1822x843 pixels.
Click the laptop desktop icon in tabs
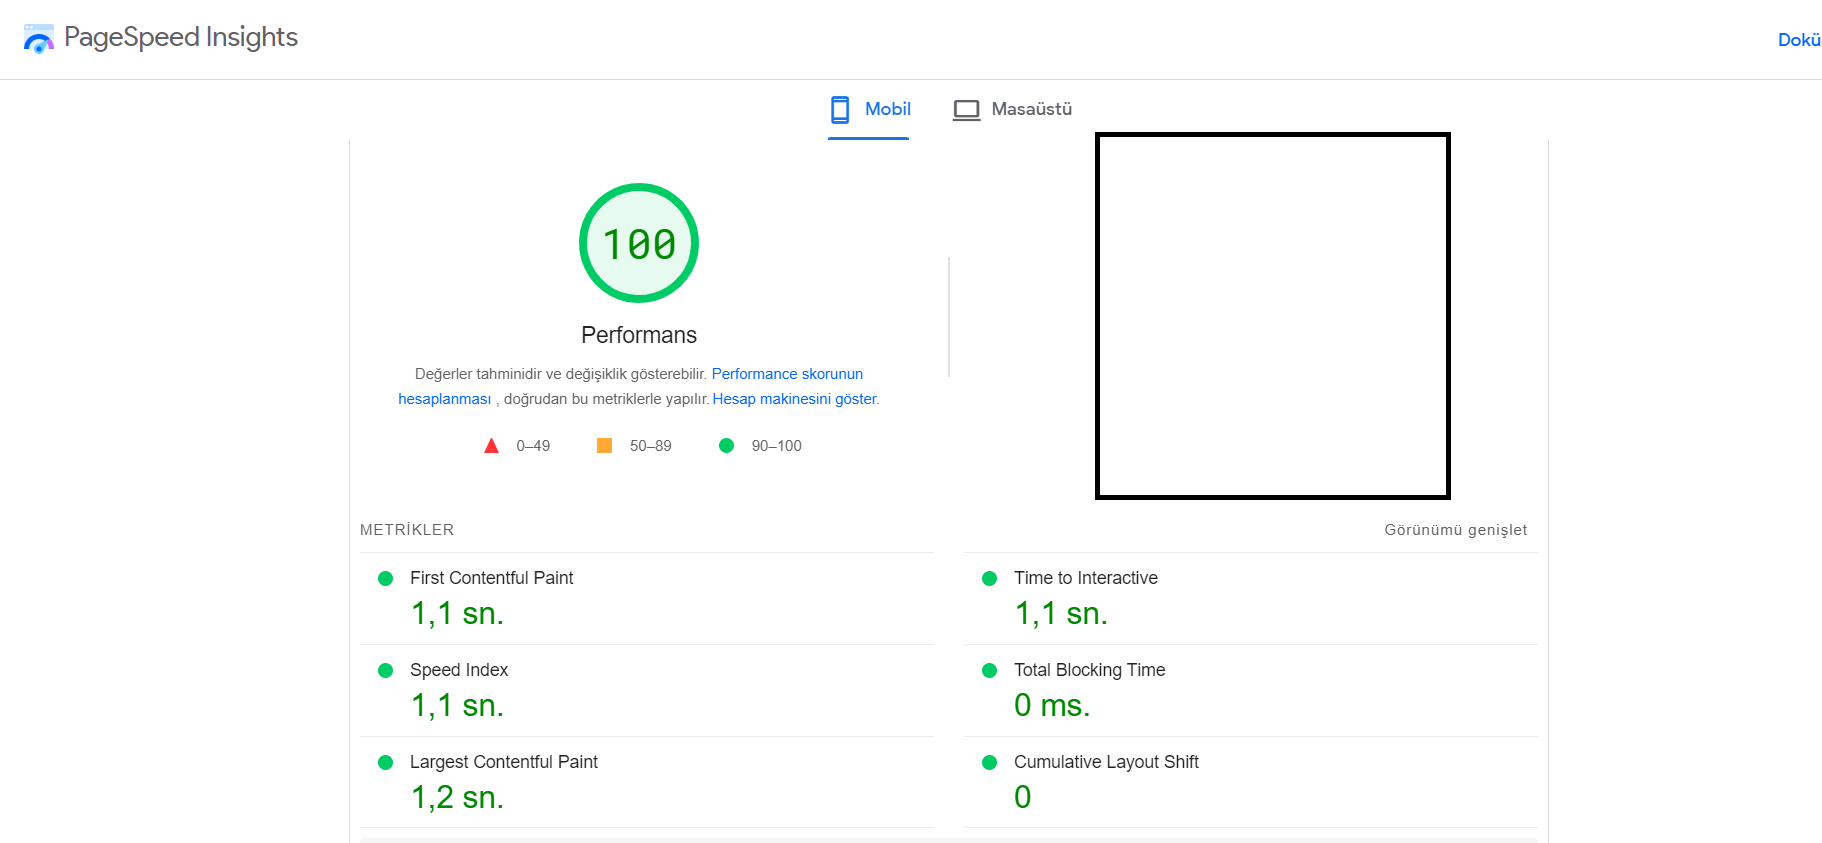click(966, 110)
